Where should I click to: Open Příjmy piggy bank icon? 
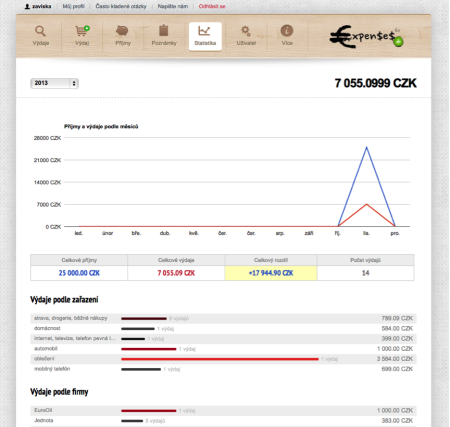[122, 31]
